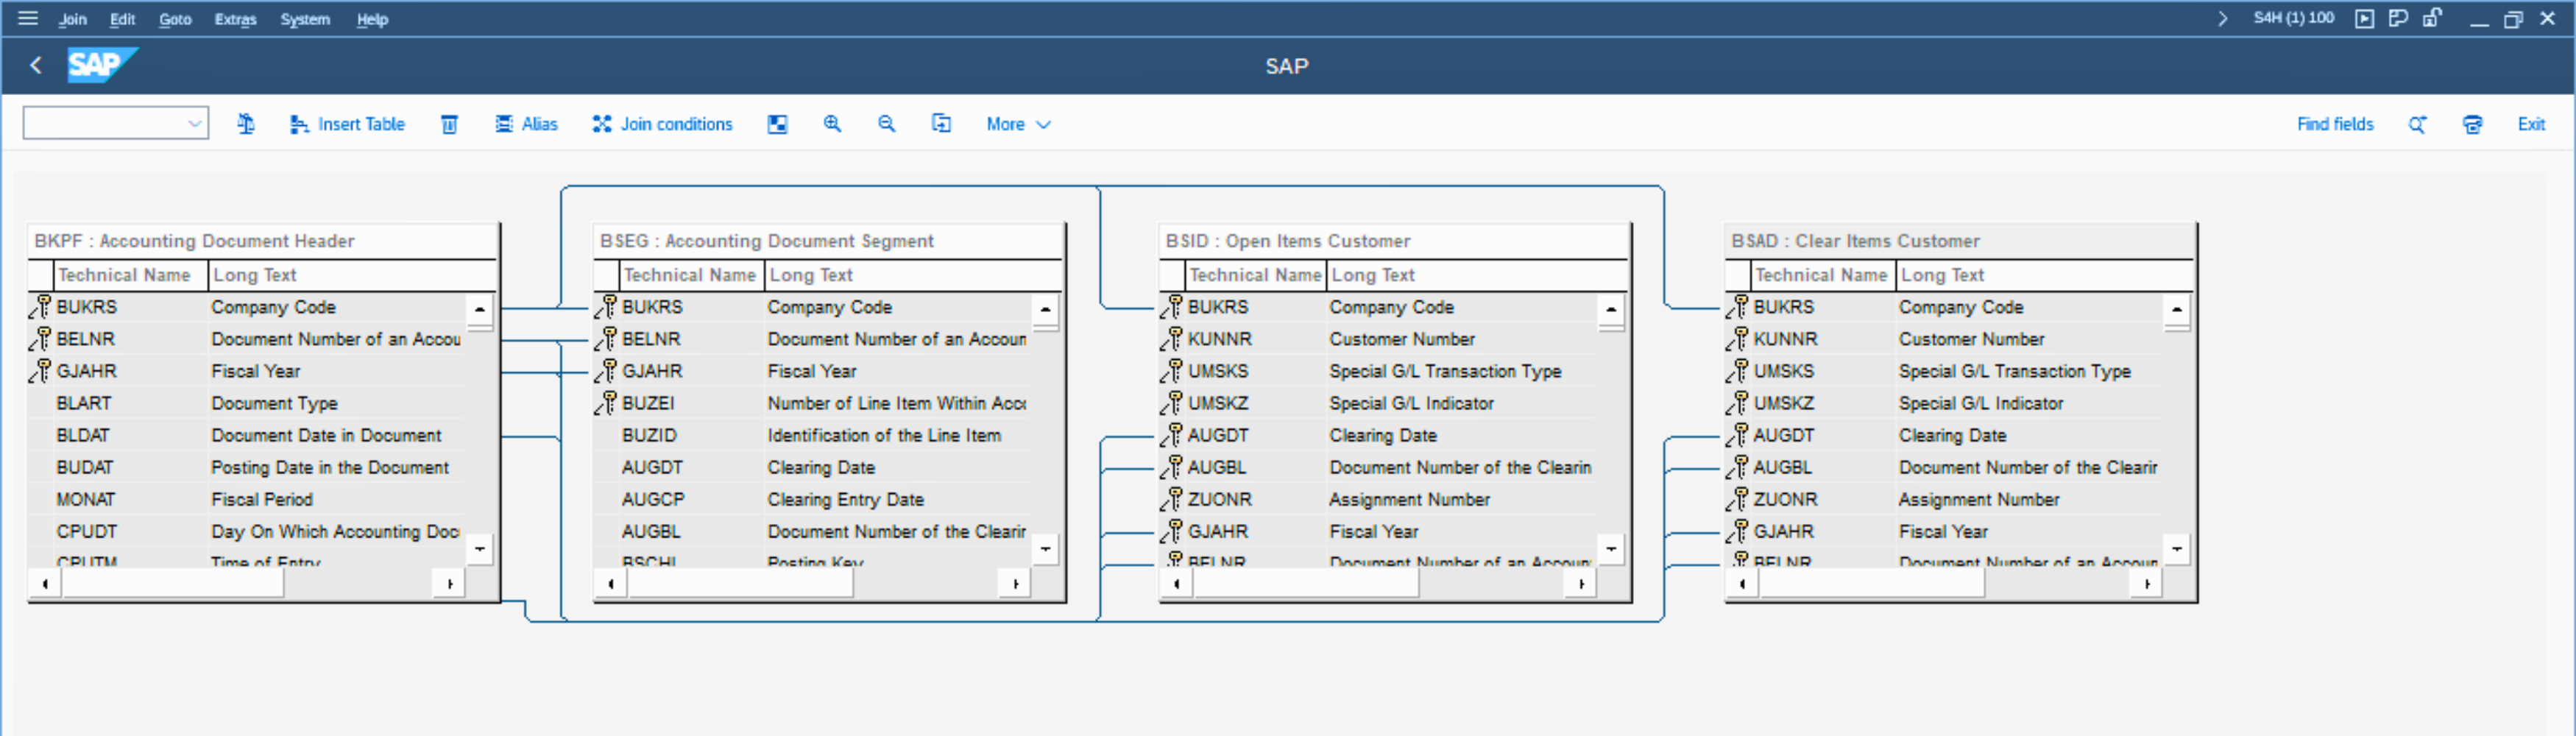Click the unlock padlock icon in title bar
Image resolution: width=2576 pixels, height=736 pixels.
click(x=2431, y=18)
